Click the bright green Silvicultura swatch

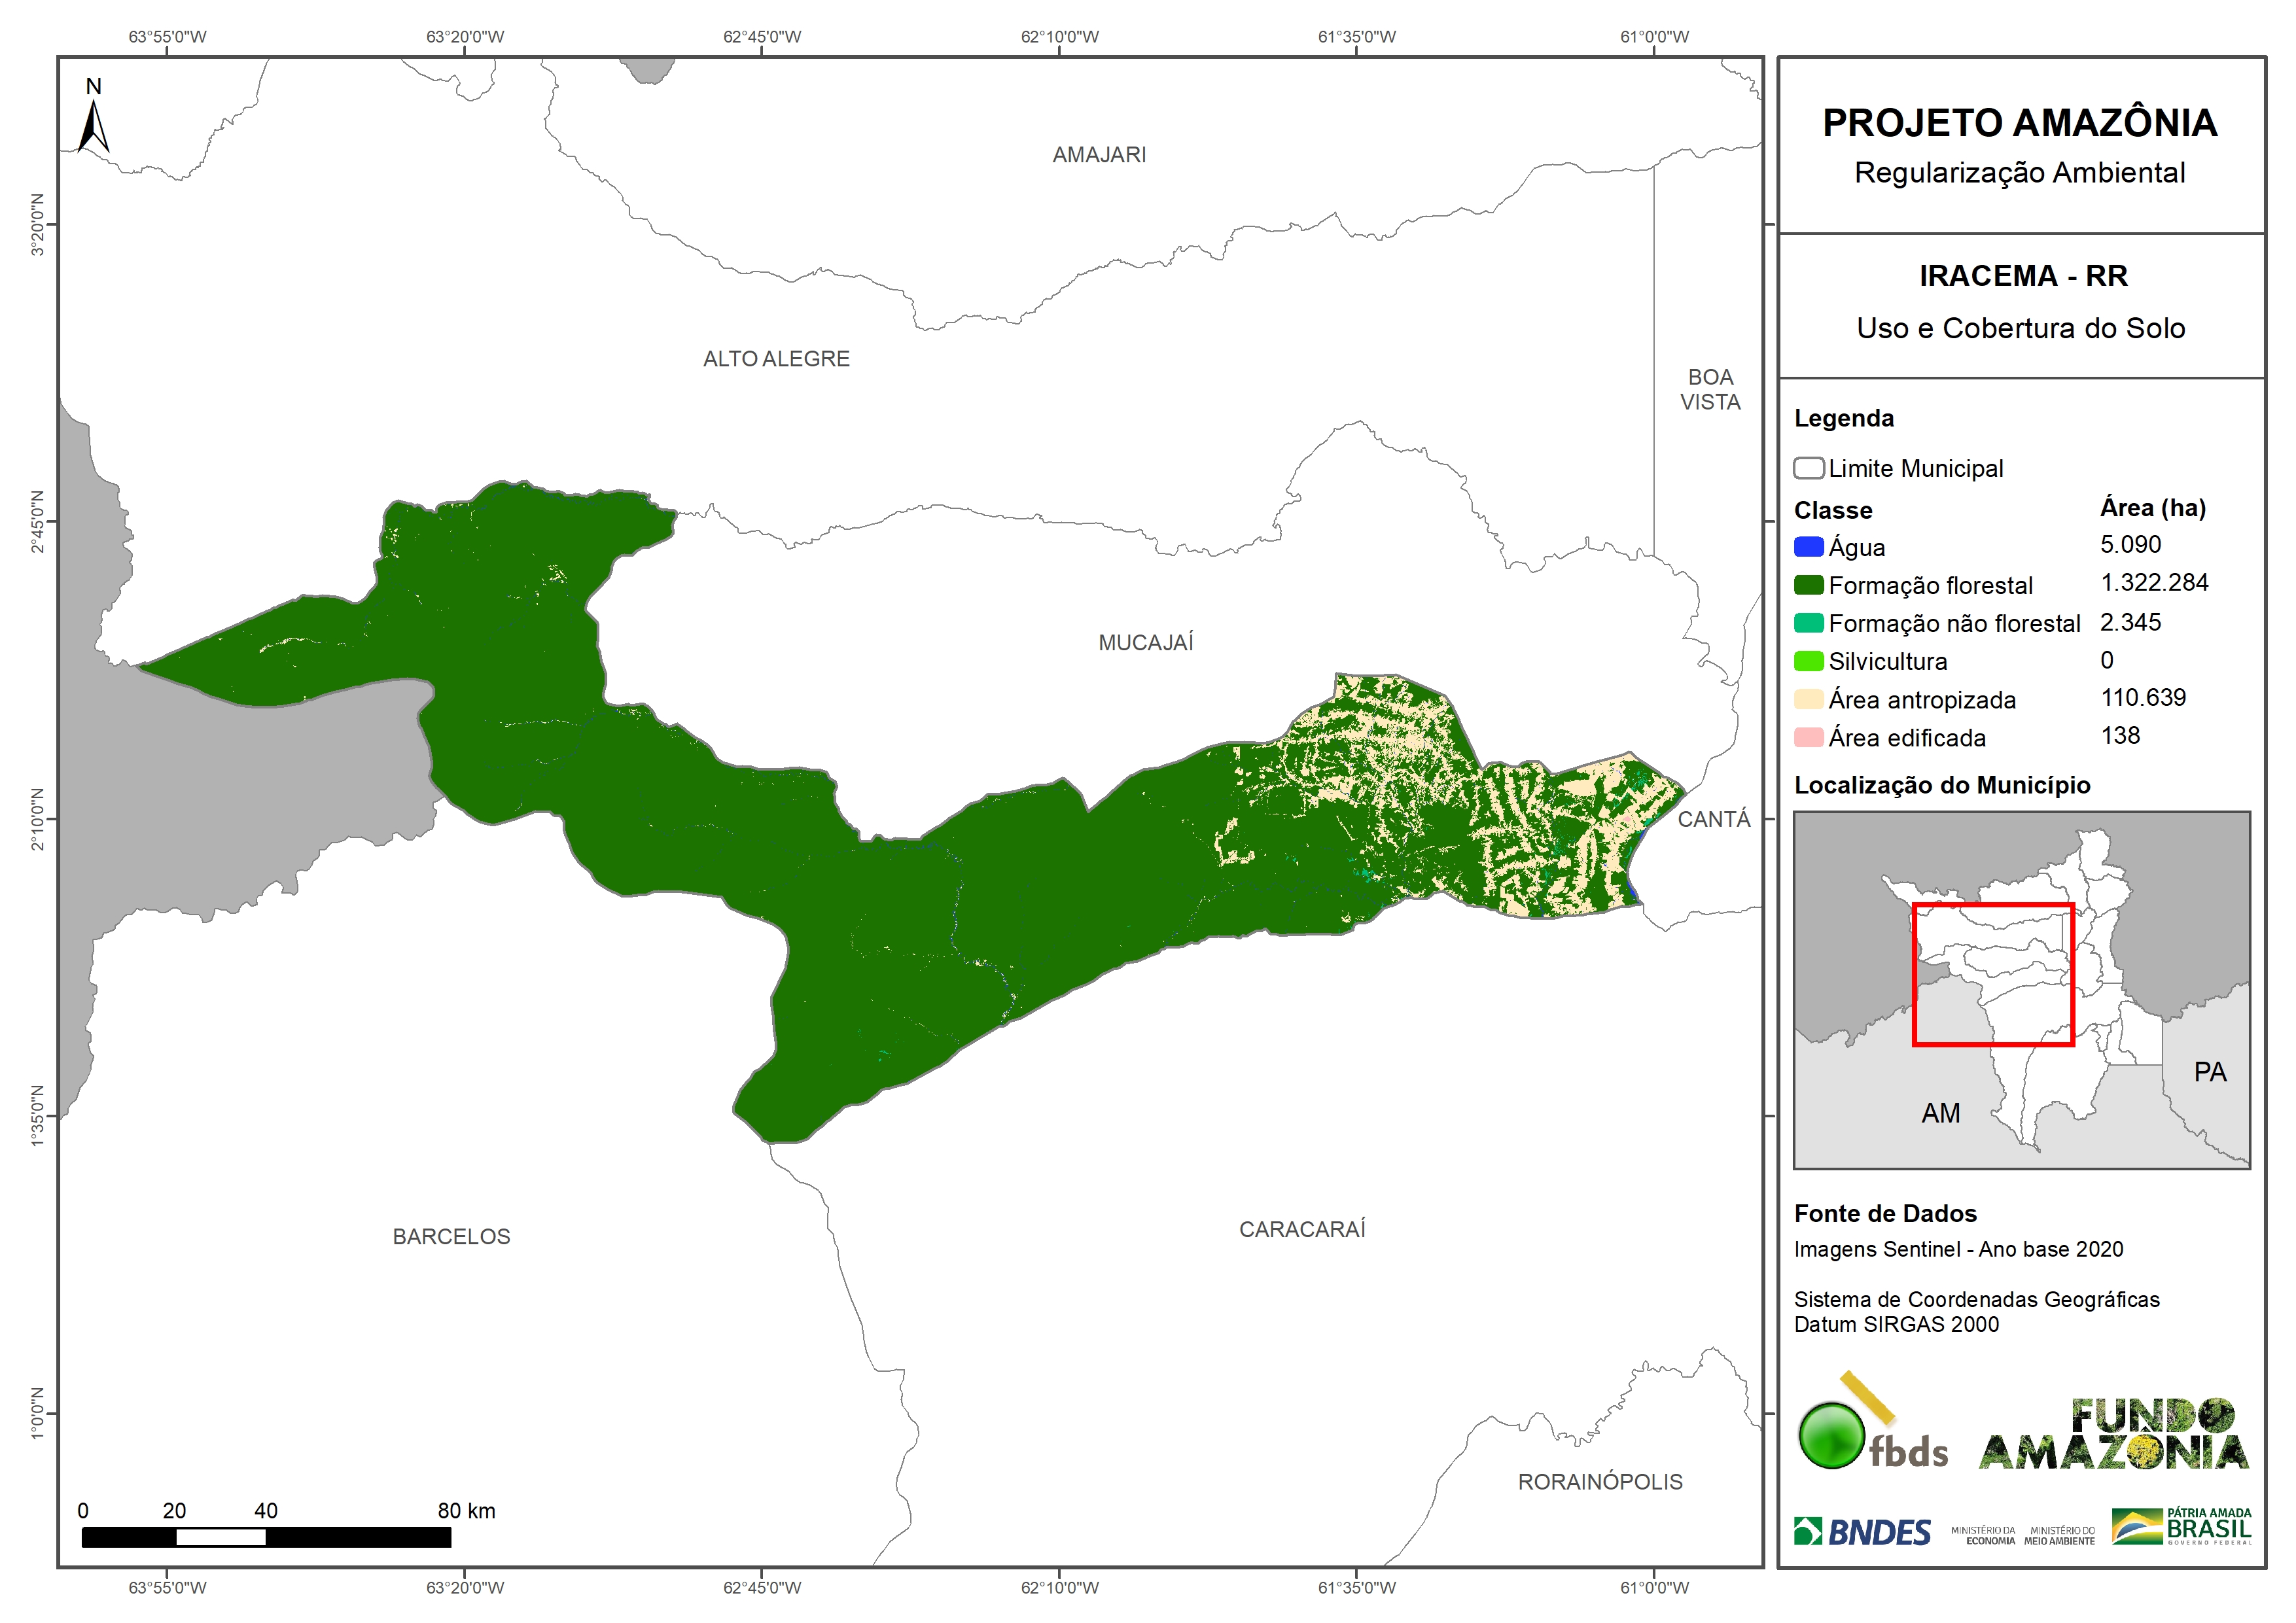pos(1808,662)
